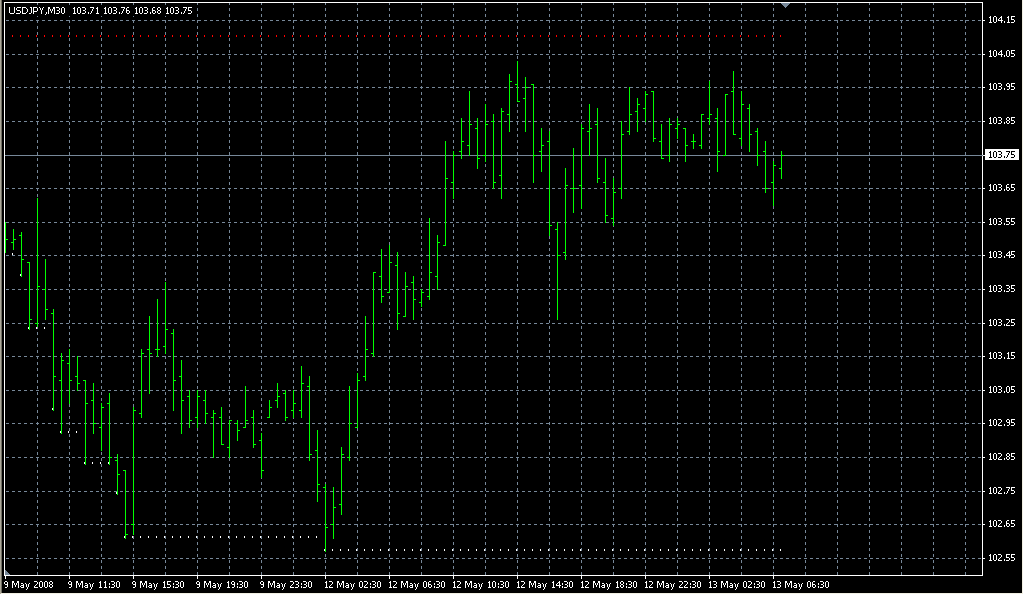This screenshot has width=1024, height=594.
Task: Click the 13 May 02:30 time label
Action: coord(736,584)
